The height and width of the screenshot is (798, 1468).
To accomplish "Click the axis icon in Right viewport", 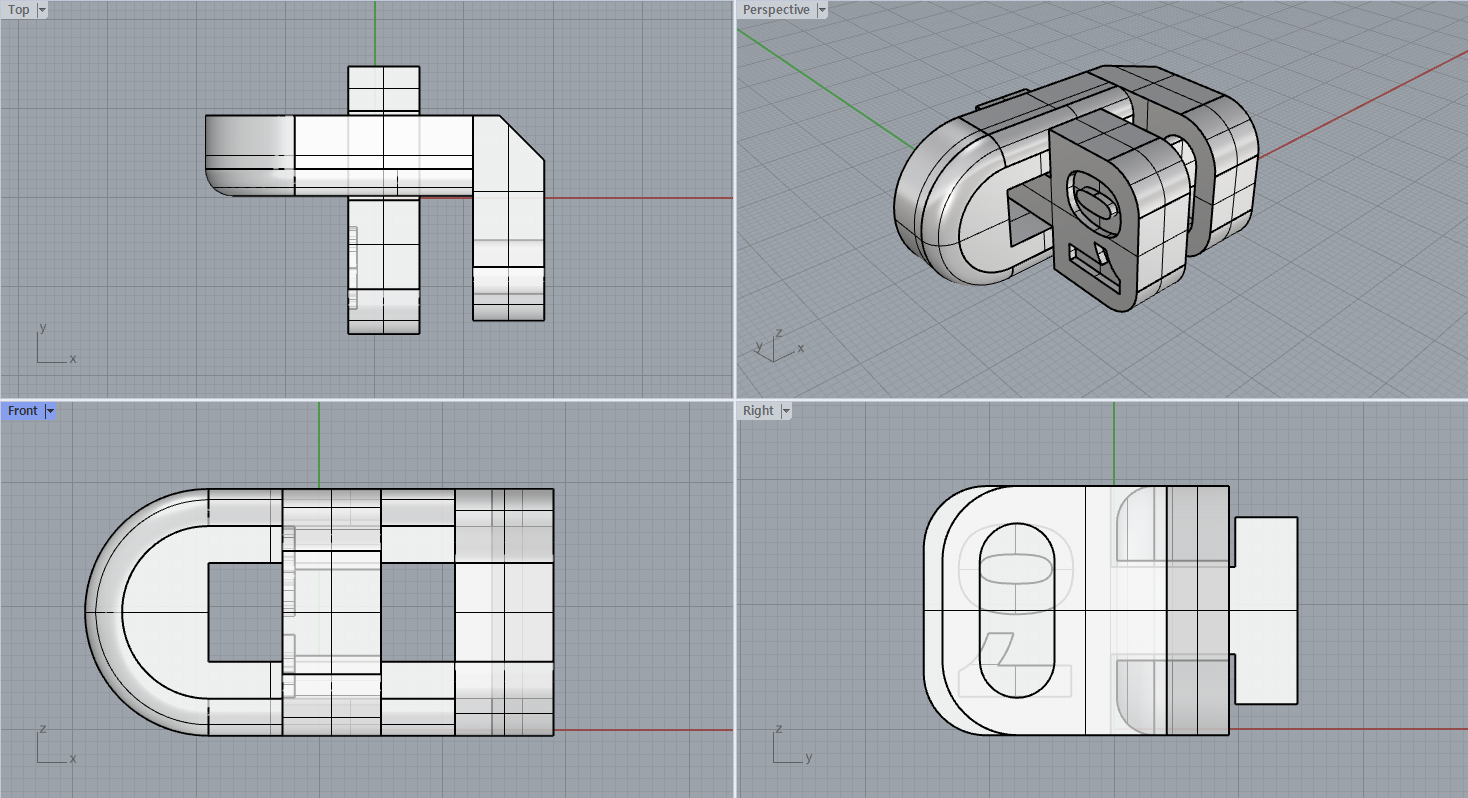I will pos(791,743).
